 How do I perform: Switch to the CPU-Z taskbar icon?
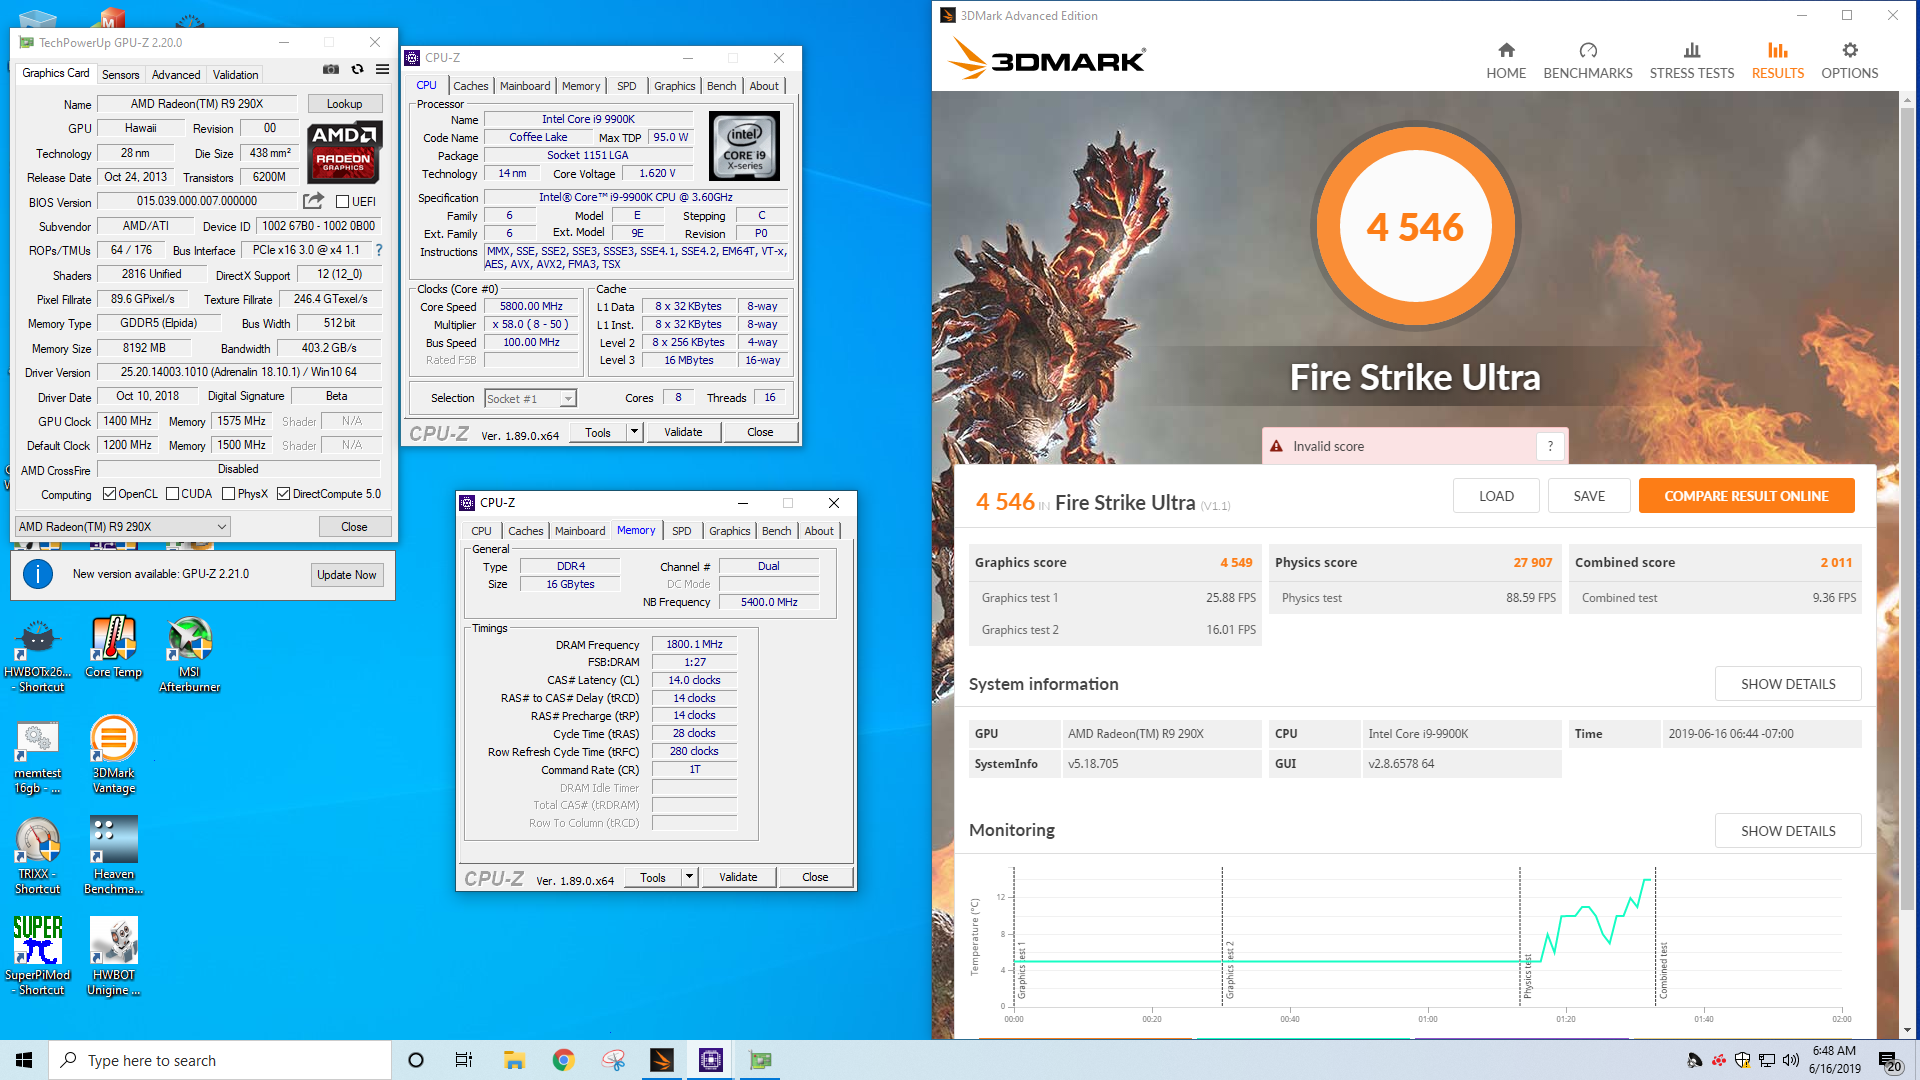pyautogui.click(x=711, y=1060)
